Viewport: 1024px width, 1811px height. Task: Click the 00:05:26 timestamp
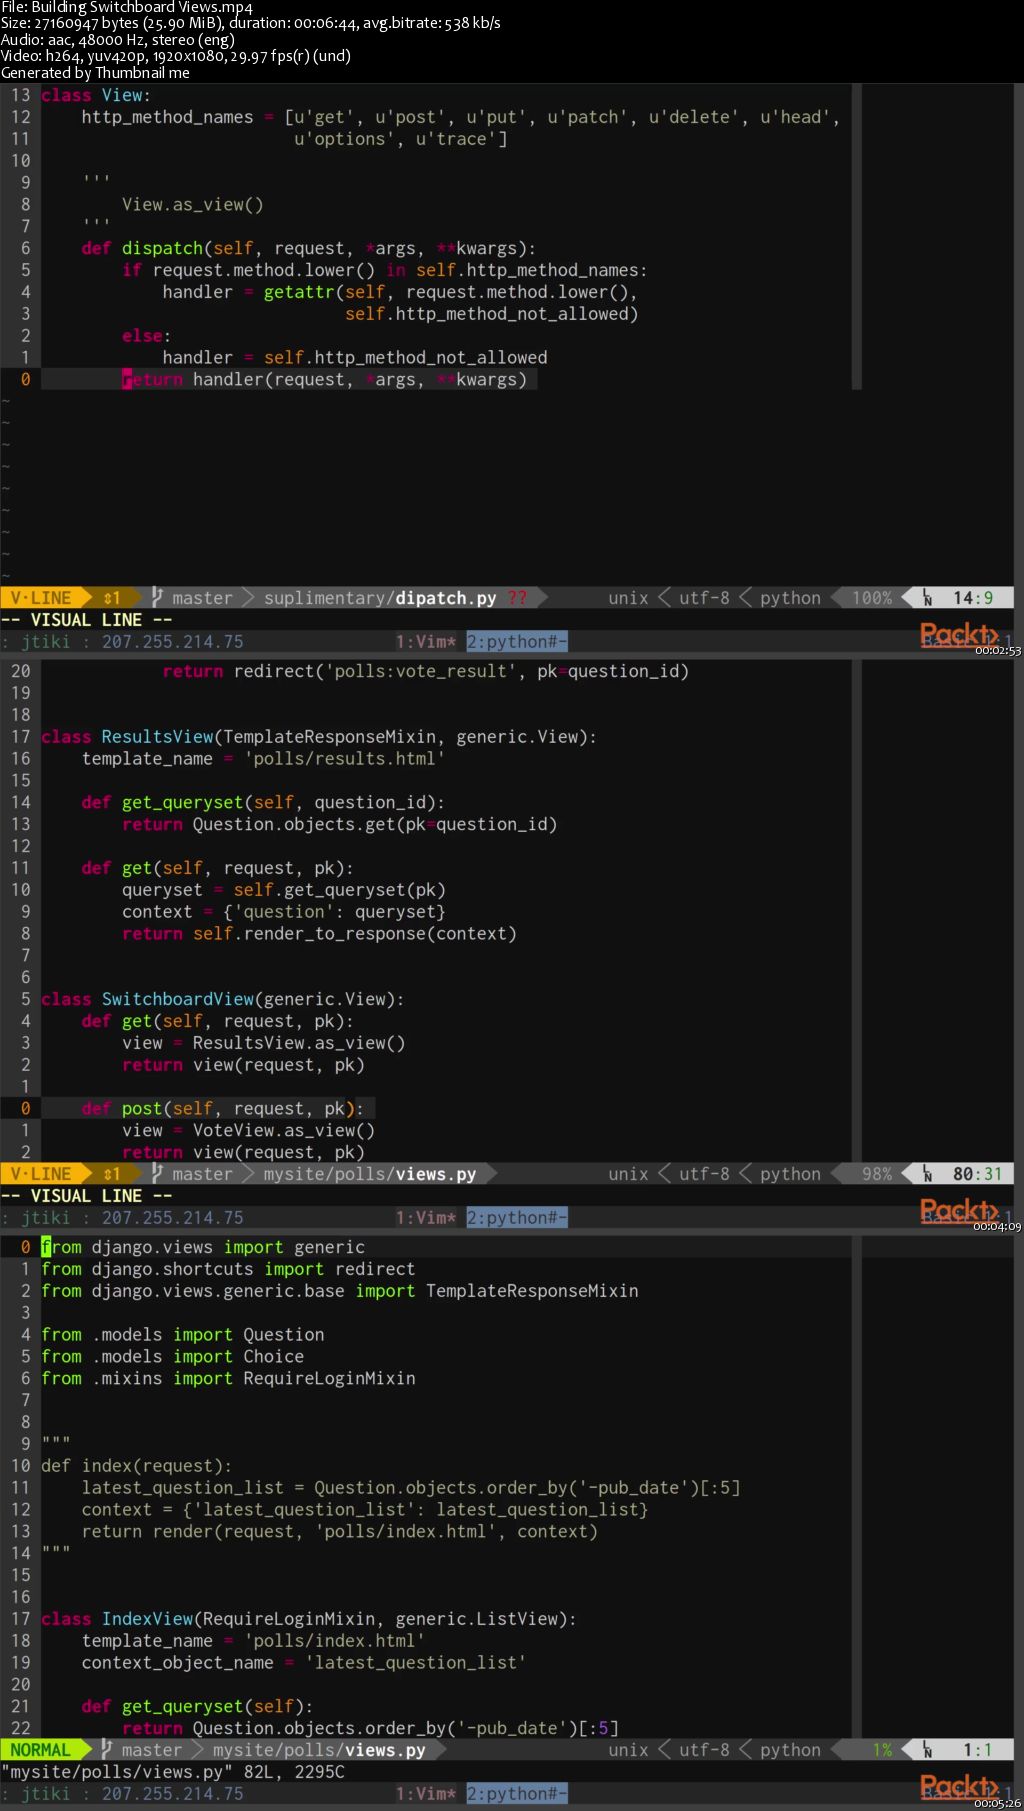click(998, 1804)
